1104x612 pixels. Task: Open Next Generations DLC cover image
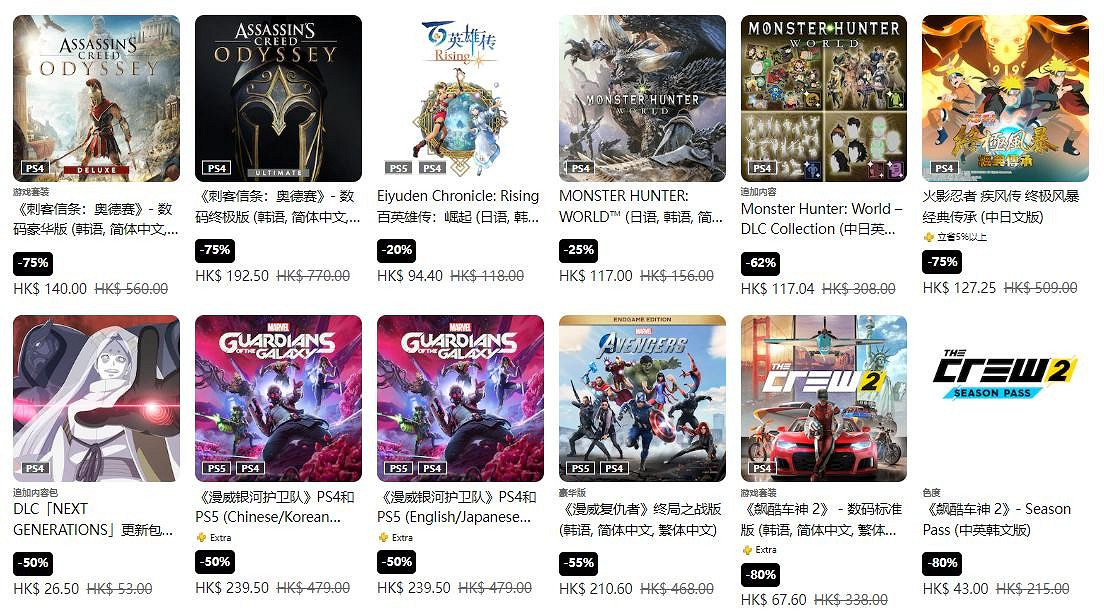(x=96, y=399)
